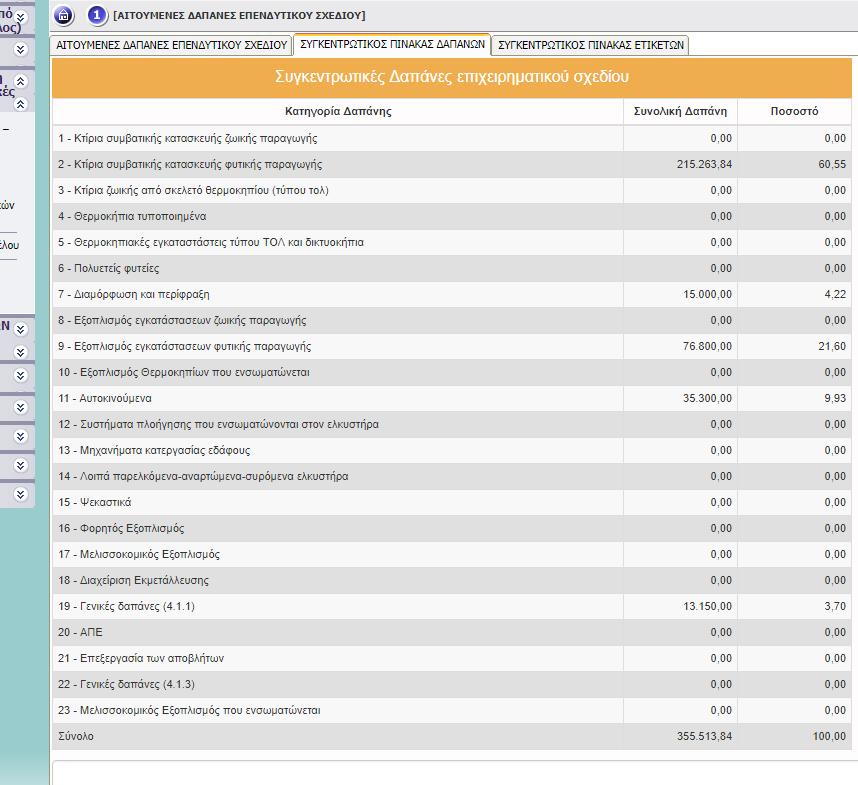
Task: Select the ΣΥΓΚΕΝΤΡΩΤΙΚΟΣ ΠΙΝΑΚΑΣ ΔΑΠΑΝΩΝ tab
Action: click(392, 44)
